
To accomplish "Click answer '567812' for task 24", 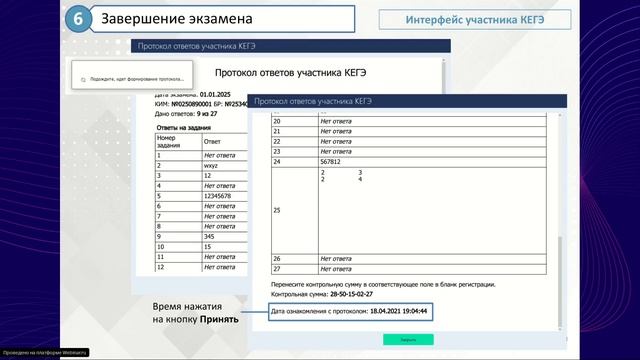I will [330, 162].
